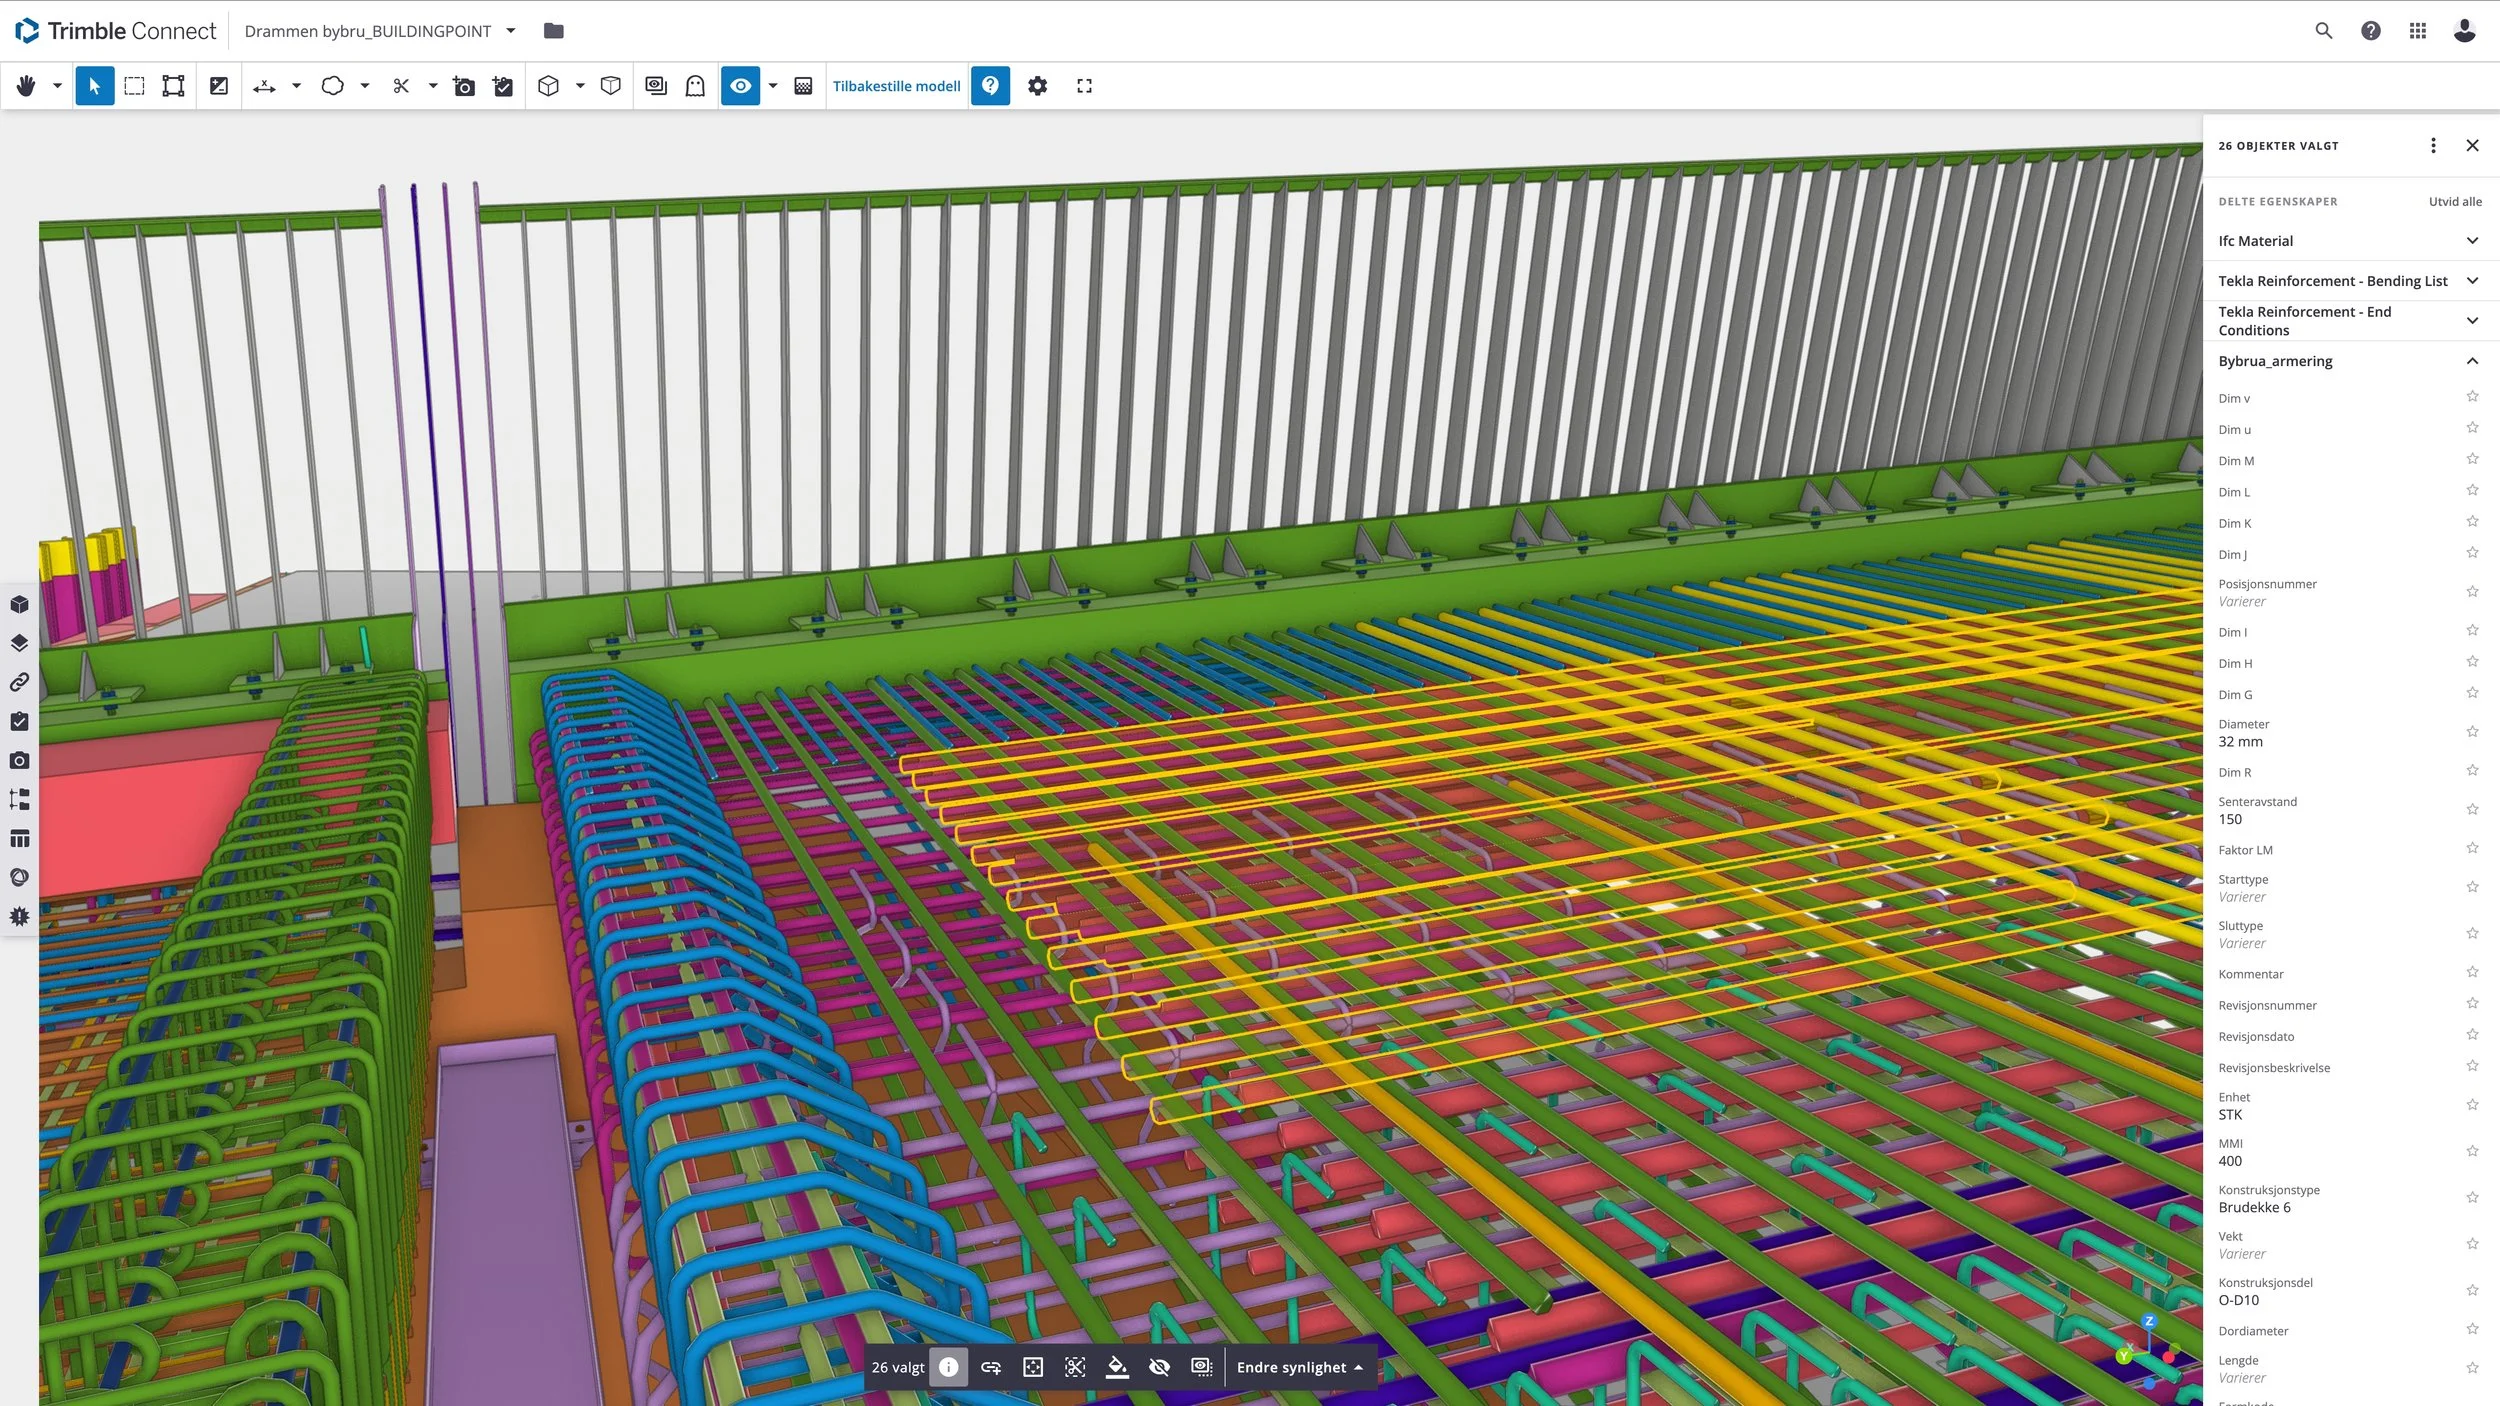Create a new ToDo from toolbar
Viewport: 2500px width, 1406px height.
pos(503,86)
